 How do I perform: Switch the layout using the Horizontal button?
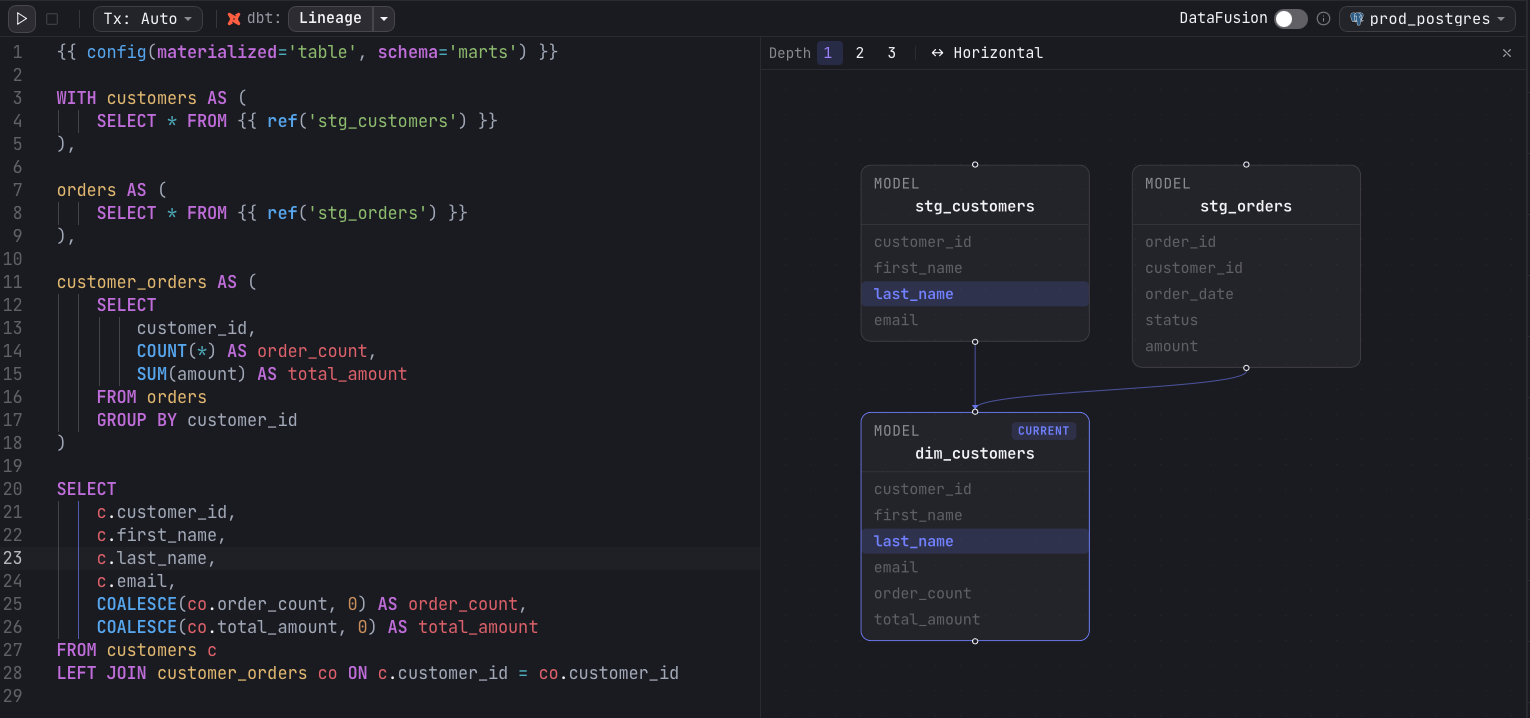[987, 53]
